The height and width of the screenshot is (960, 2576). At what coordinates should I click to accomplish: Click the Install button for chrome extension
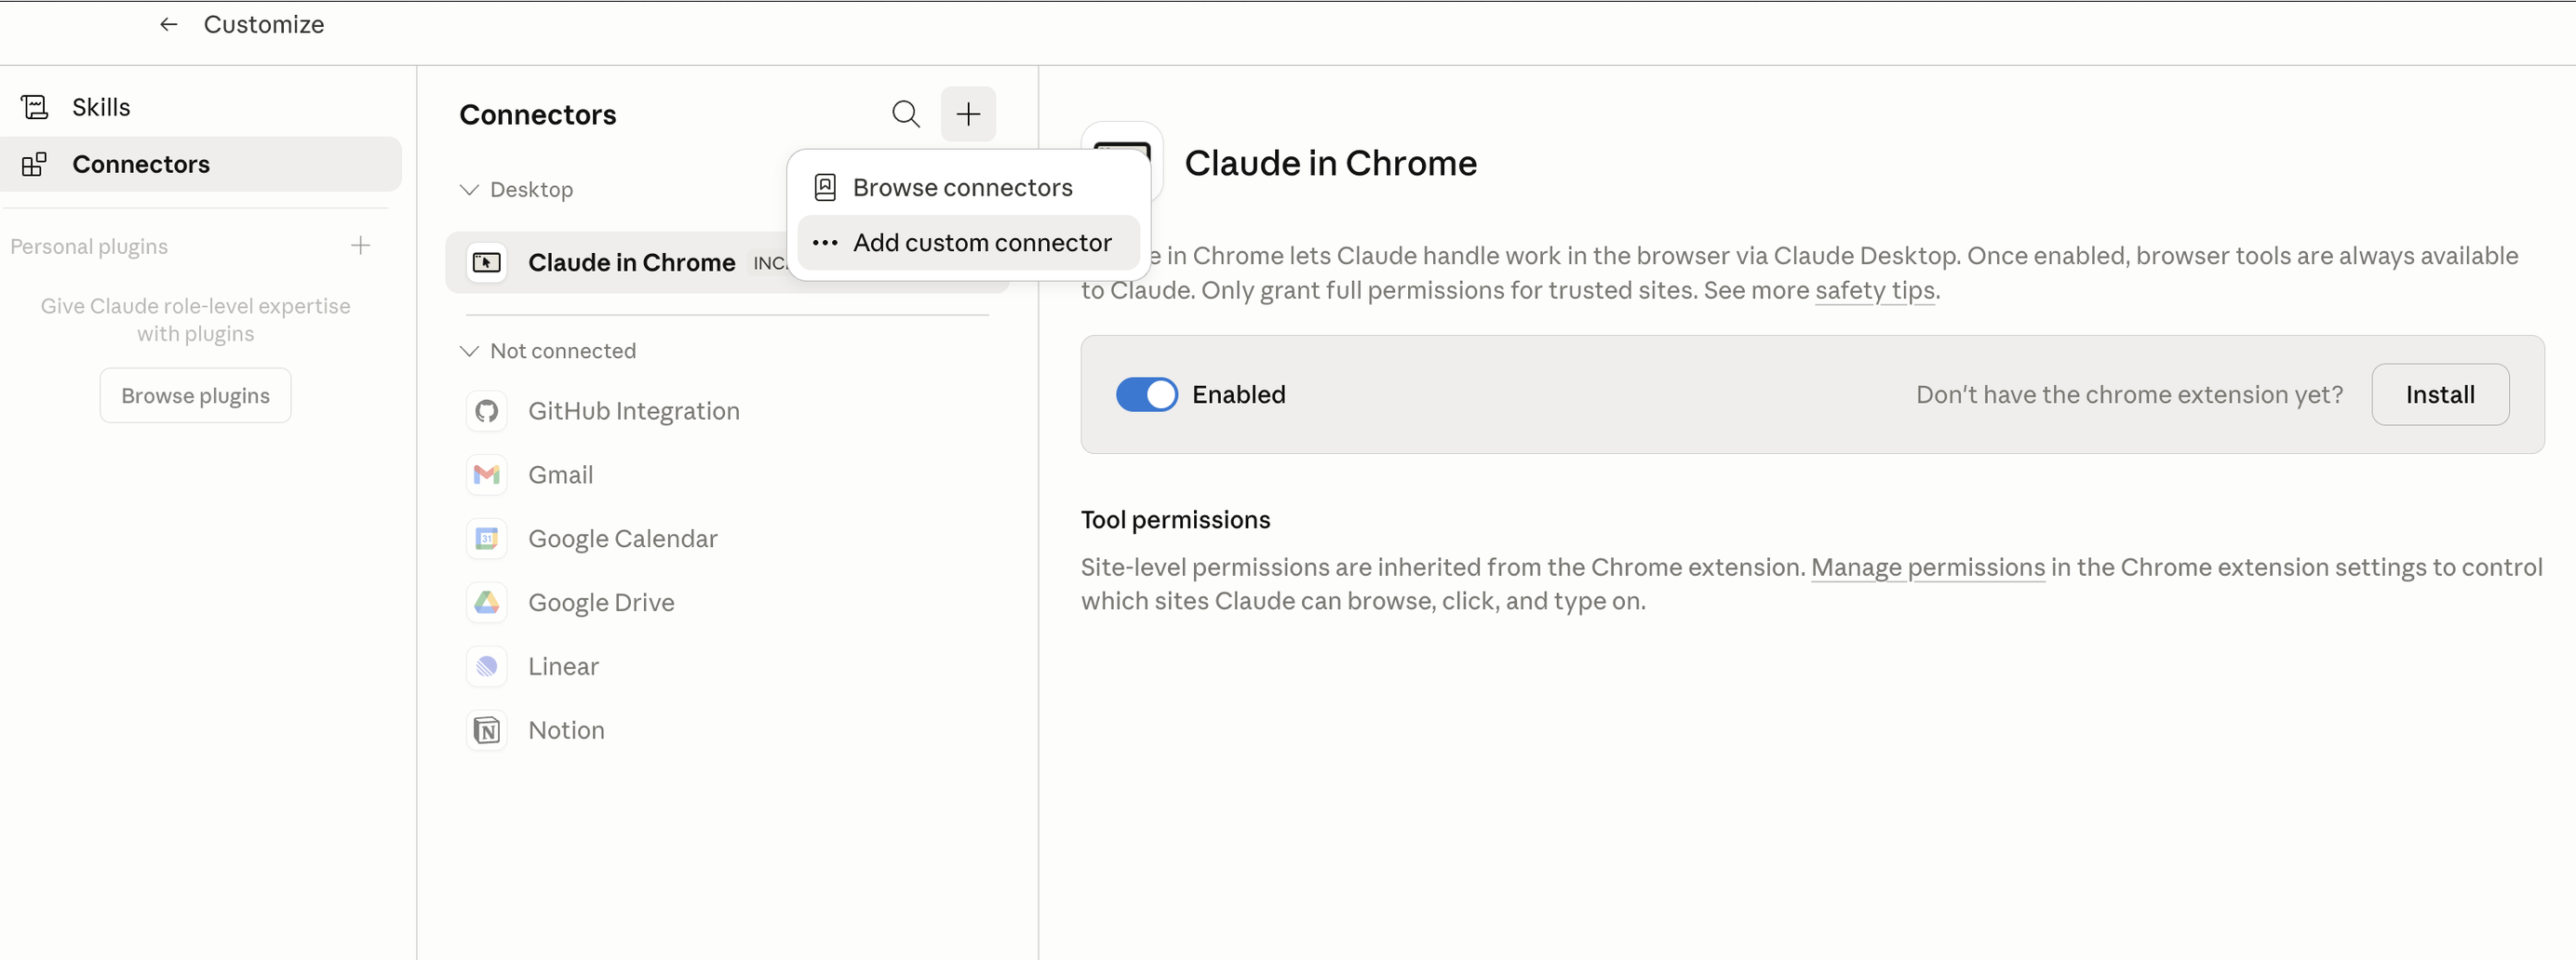tap(2439, 395)
